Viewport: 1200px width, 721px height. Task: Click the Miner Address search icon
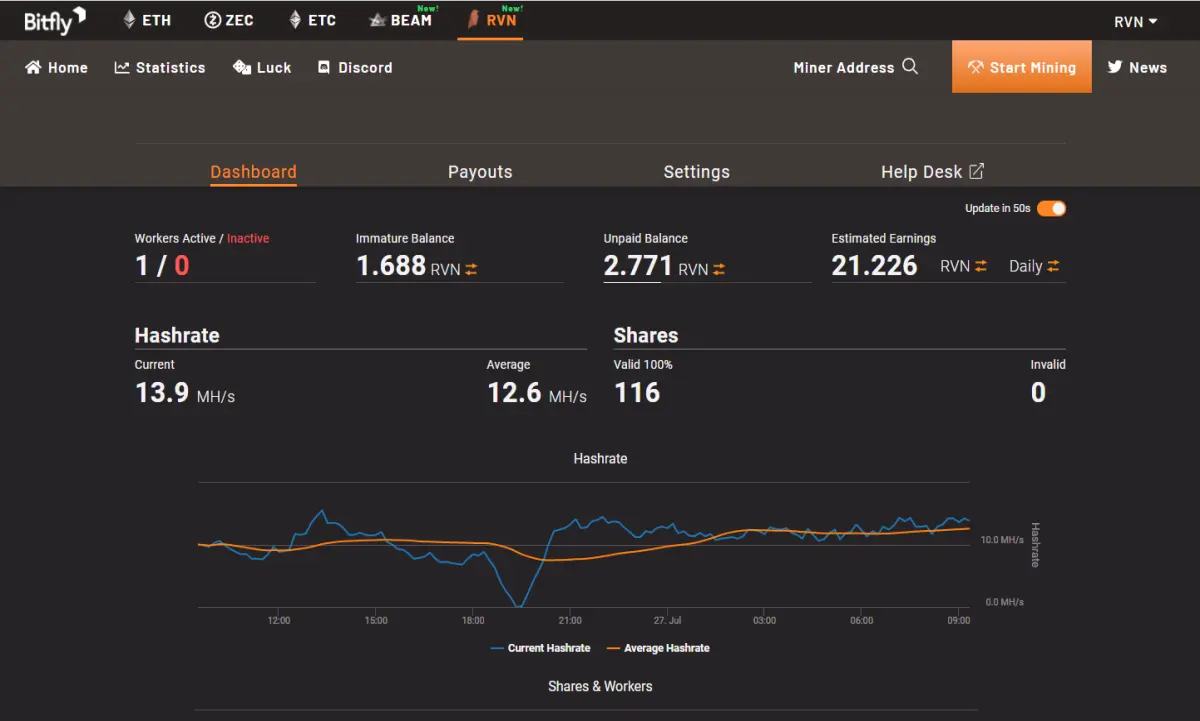(x=910, y=67)
